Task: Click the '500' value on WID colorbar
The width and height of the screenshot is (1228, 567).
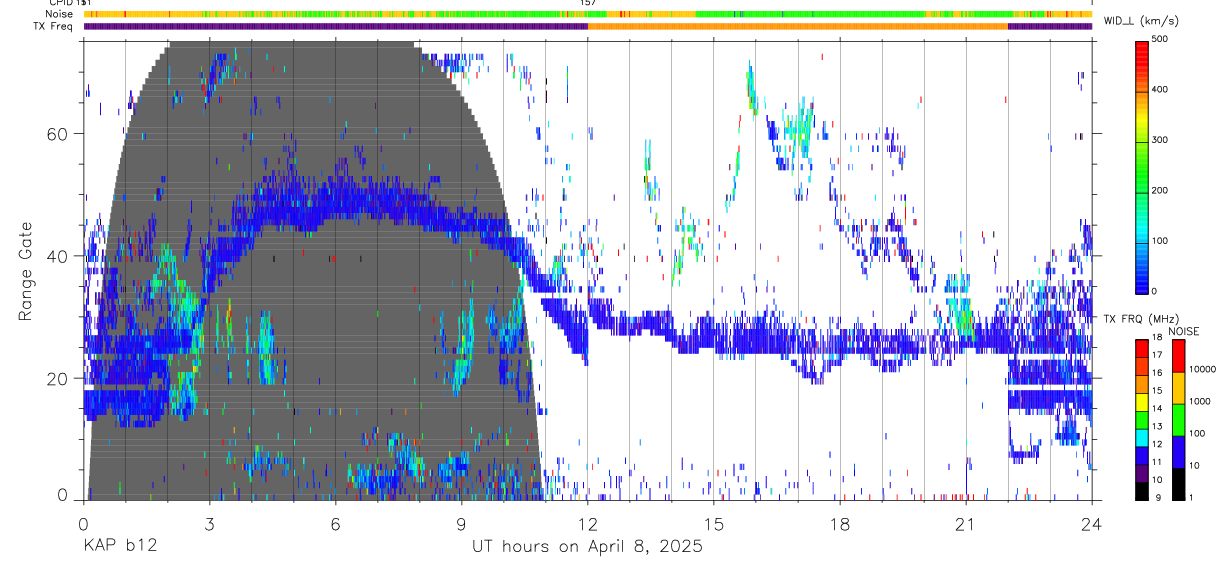Action: [x=1160, y=39]
